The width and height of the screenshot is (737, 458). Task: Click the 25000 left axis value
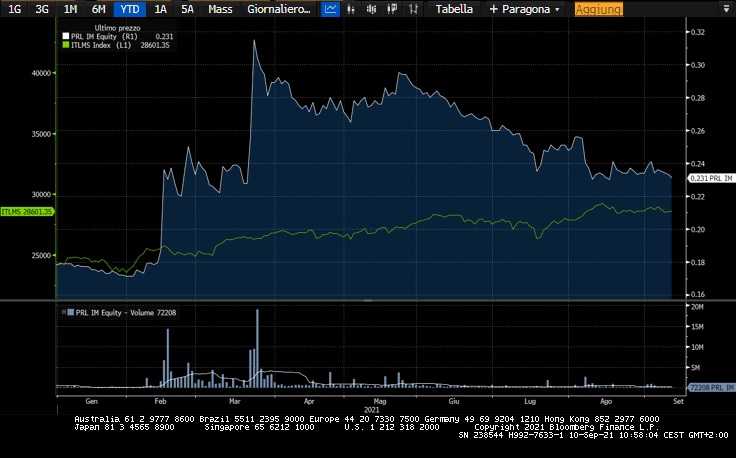tap(41, 255)
